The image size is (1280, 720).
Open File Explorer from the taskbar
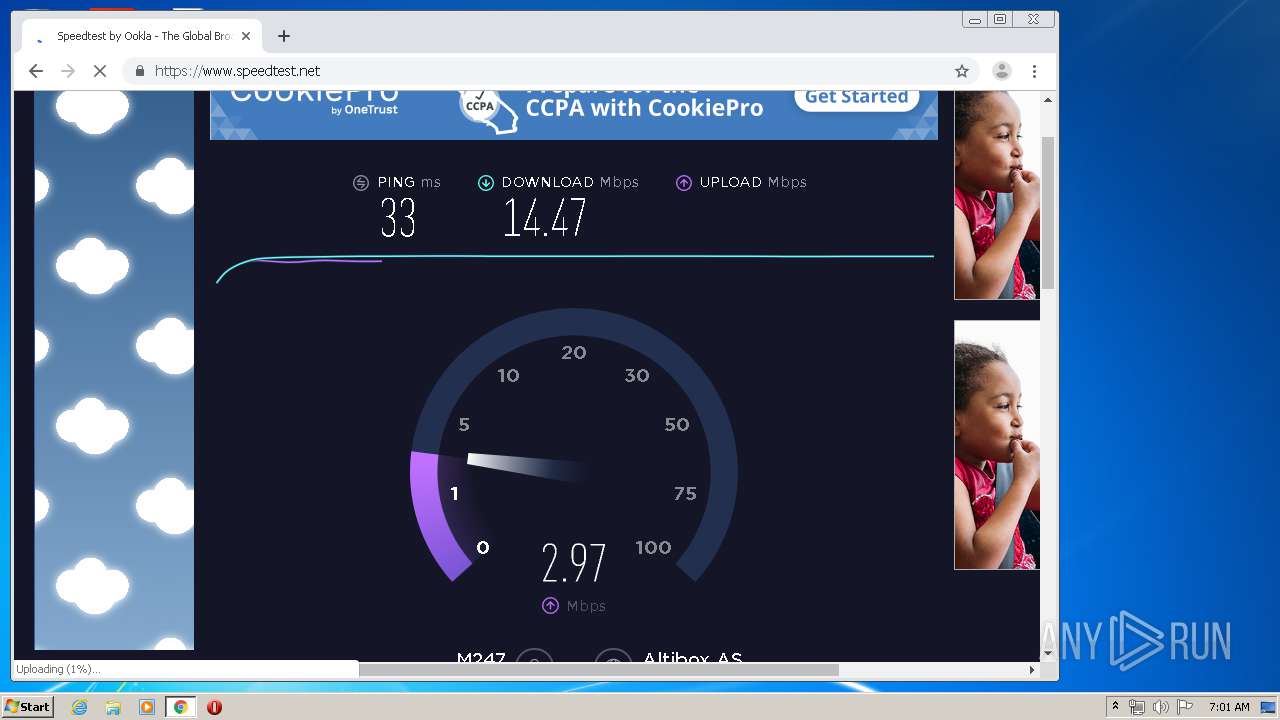[x=113, y=707]
